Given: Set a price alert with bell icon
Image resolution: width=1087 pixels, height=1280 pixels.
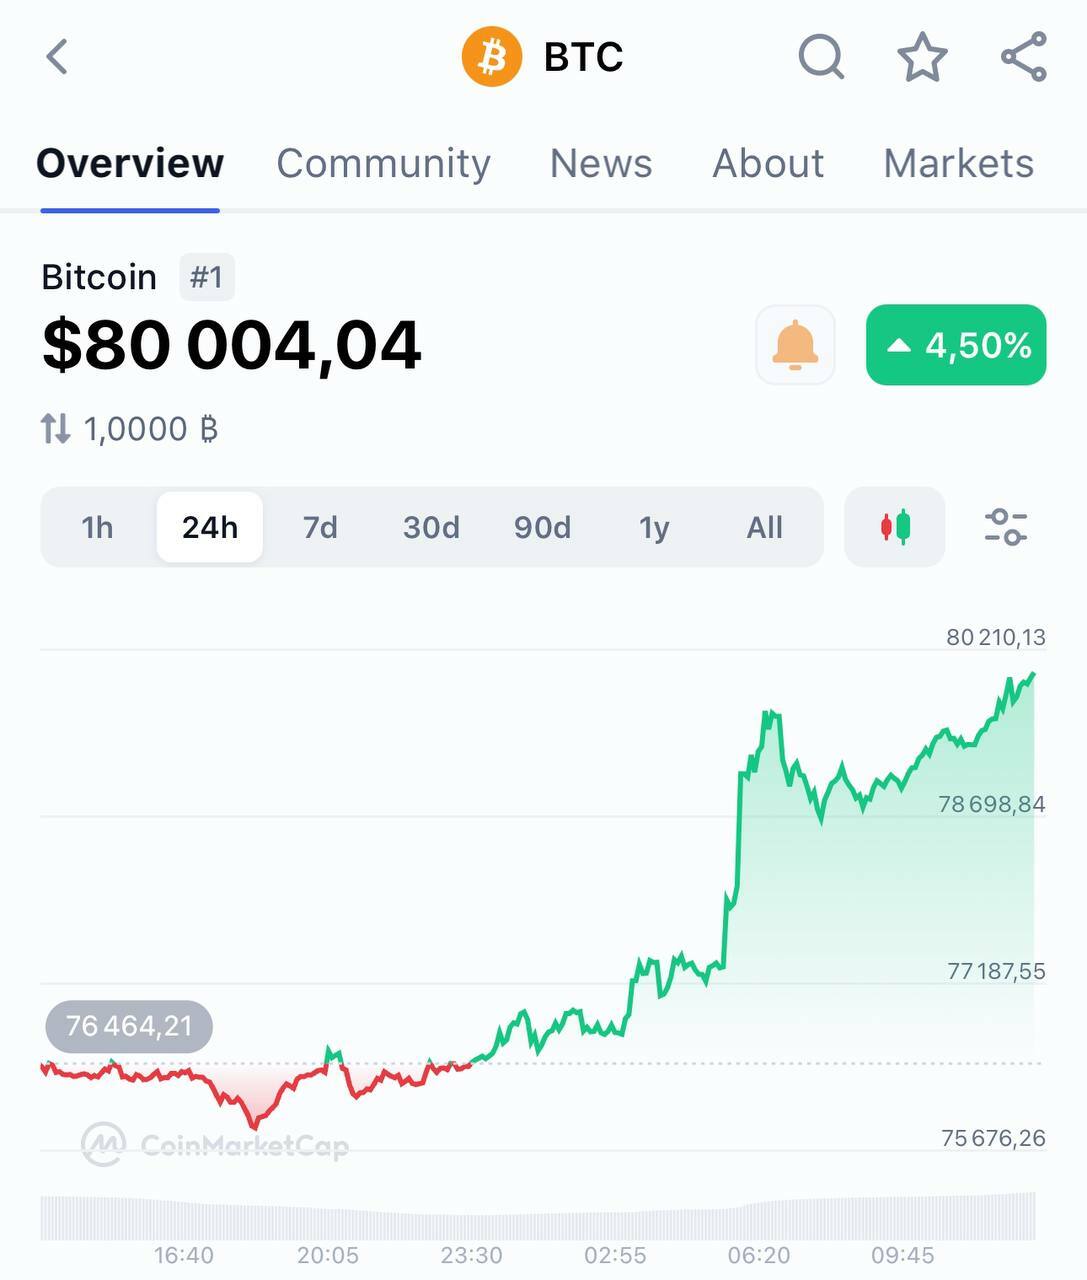Looking at the screenshot, I should pos(795,345).
